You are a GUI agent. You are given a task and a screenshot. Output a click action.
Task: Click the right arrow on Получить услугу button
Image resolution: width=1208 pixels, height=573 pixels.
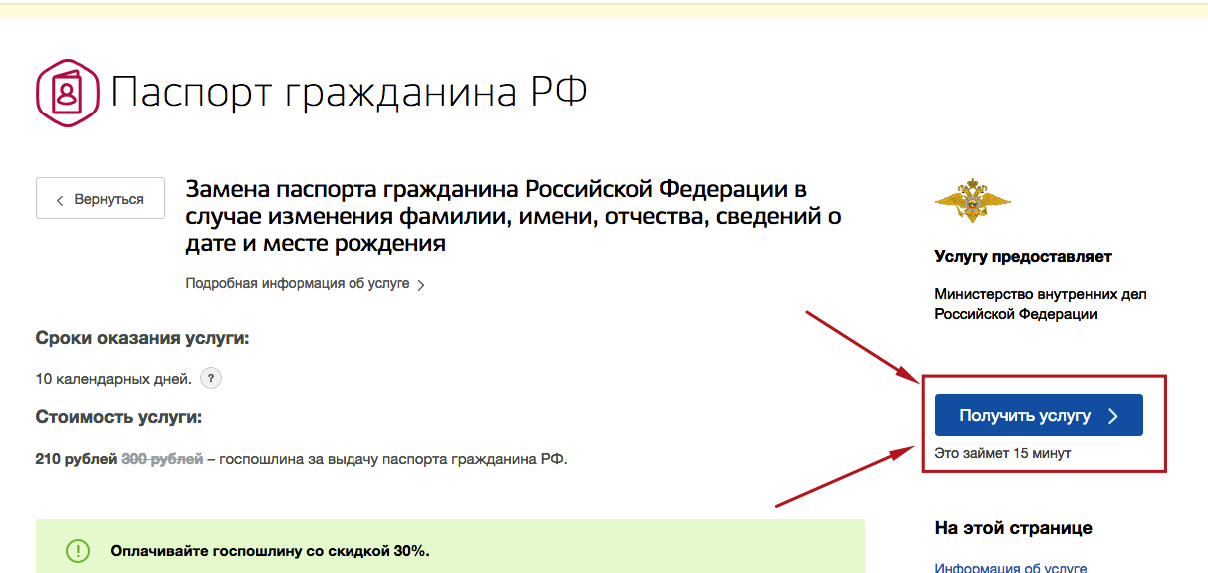1113,416
